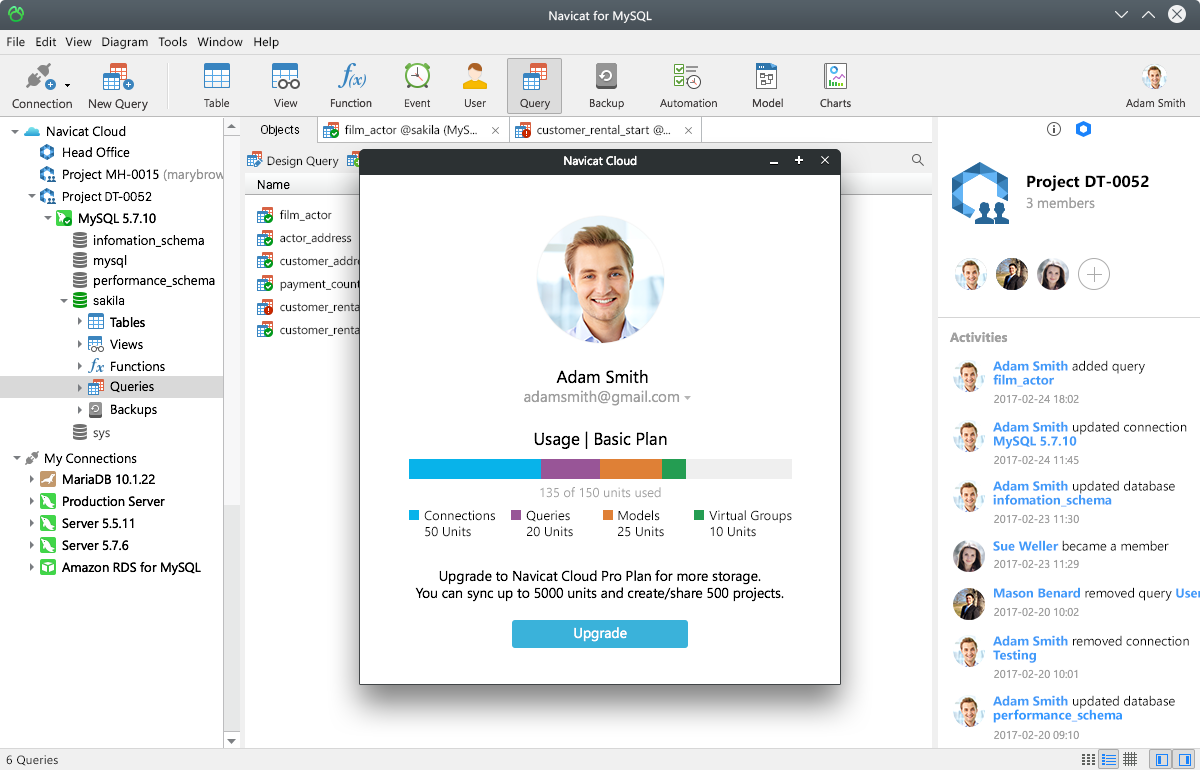This screenshot has width=1200, height=770.
Task: Switch to detail list view in status bar
Action: click(x=1108, y=760)
